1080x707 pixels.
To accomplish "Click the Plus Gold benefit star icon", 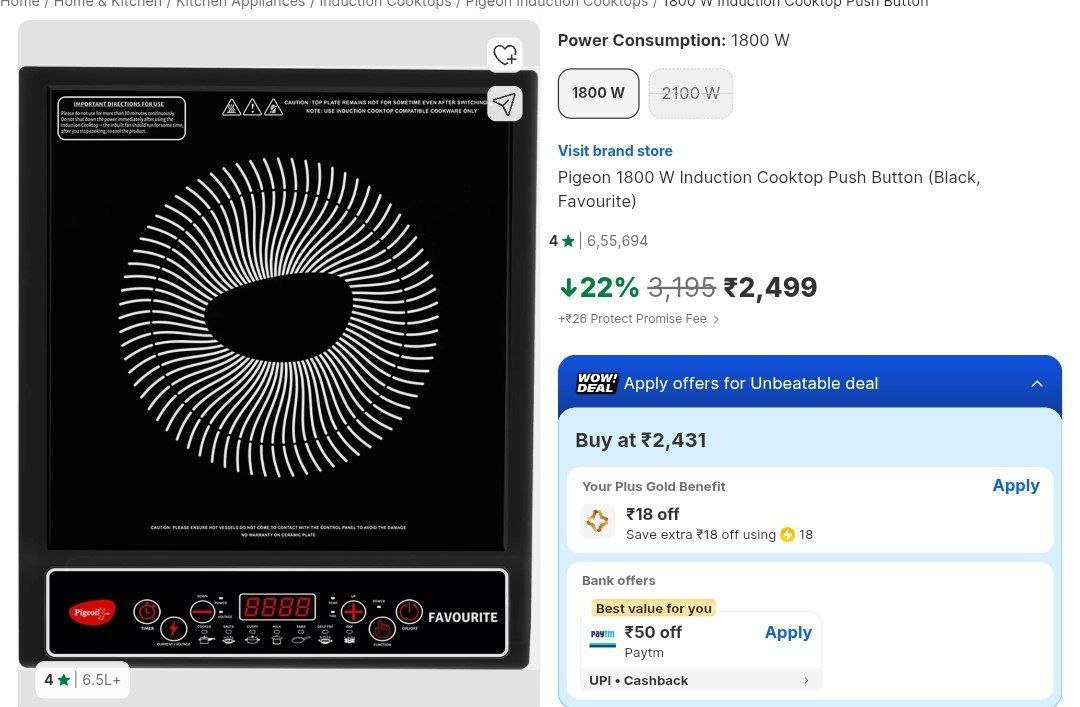I will (597, 521).
